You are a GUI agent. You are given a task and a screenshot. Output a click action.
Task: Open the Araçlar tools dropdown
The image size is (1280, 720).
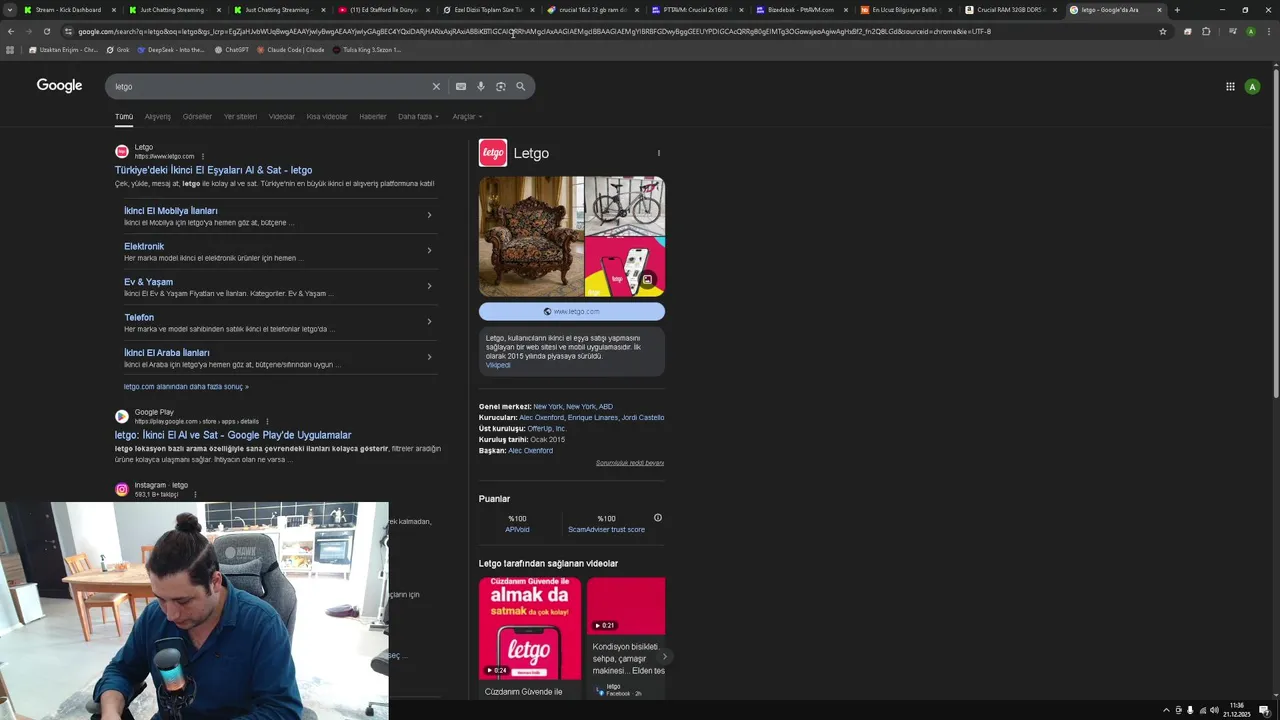pyautogui.click(x=467, y=117)
